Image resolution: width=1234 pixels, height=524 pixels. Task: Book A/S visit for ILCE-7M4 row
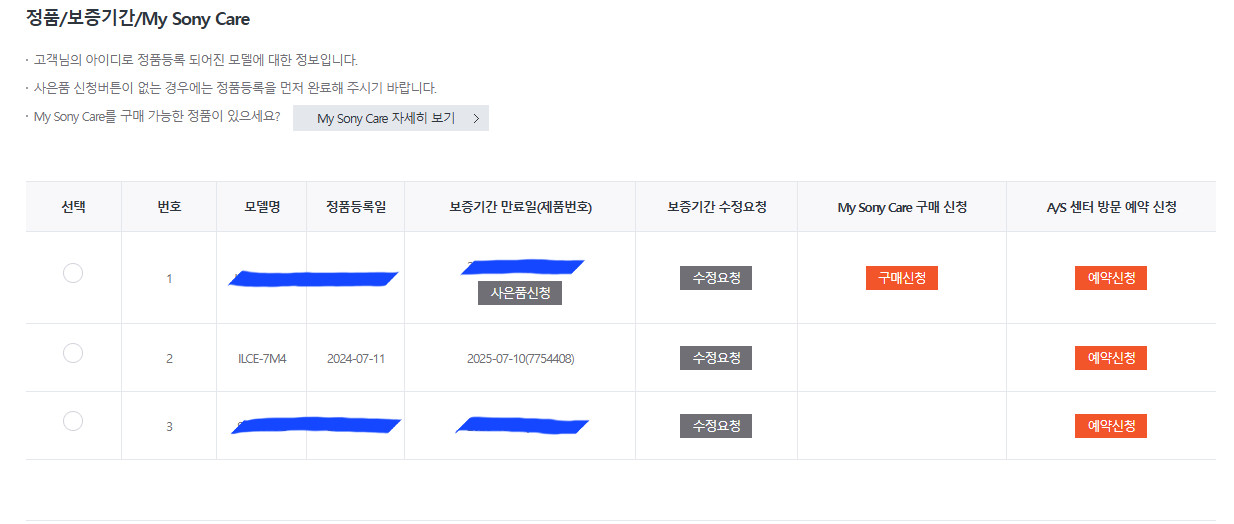[1111, 358]
